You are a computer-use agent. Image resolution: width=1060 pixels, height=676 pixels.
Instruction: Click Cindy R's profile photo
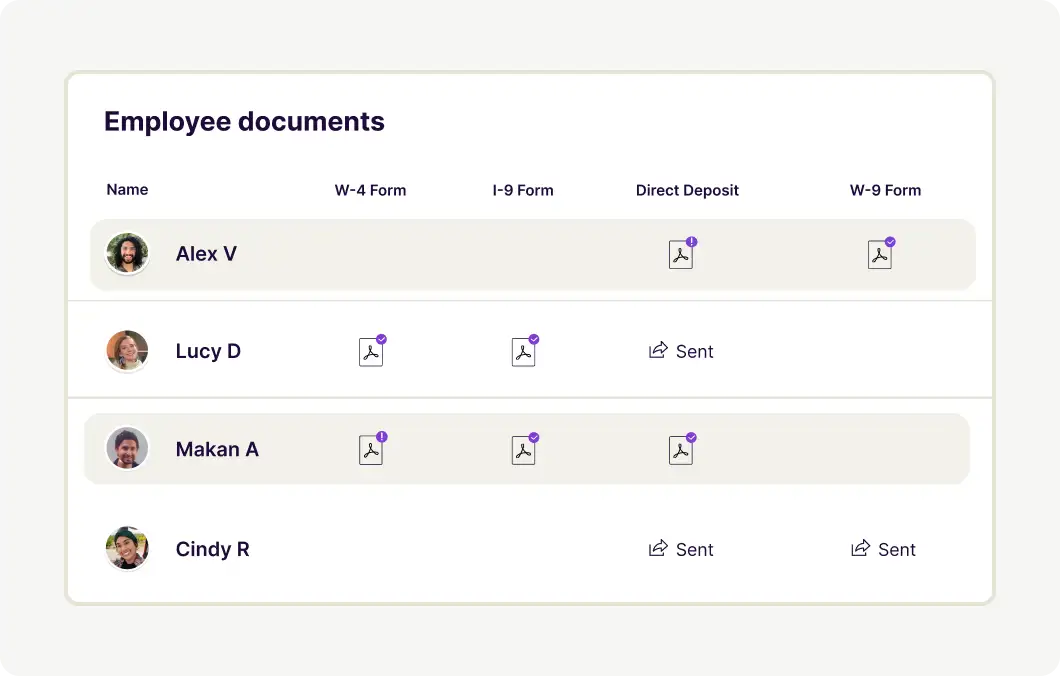click(x=127, y=548)
